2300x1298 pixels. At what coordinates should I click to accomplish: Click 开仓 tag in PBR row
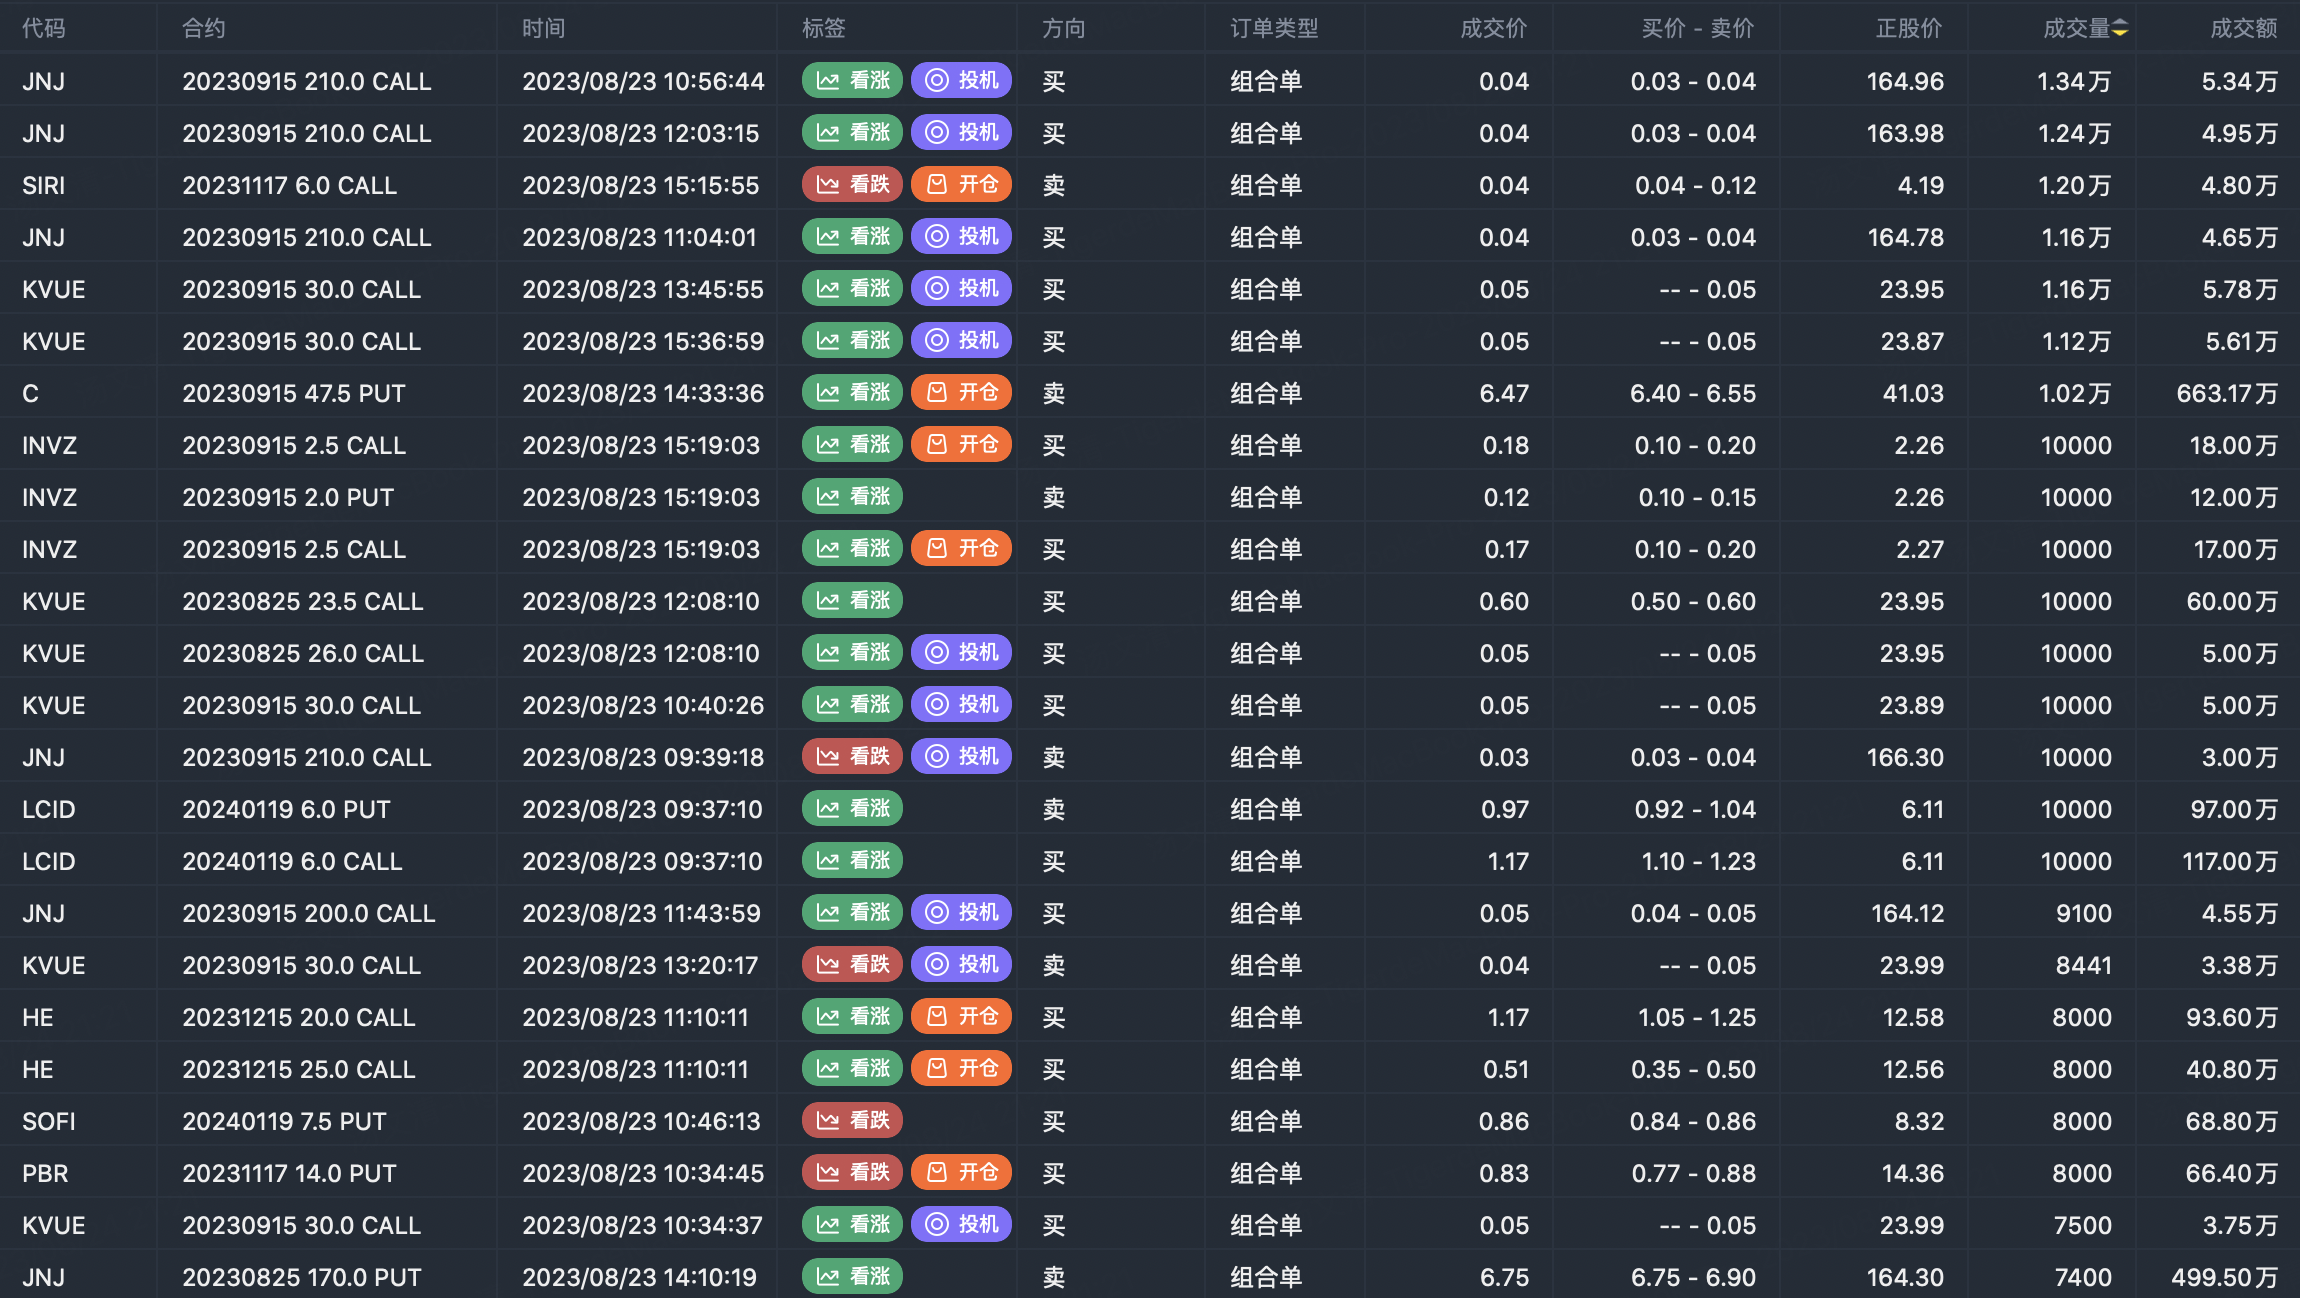961,1173
